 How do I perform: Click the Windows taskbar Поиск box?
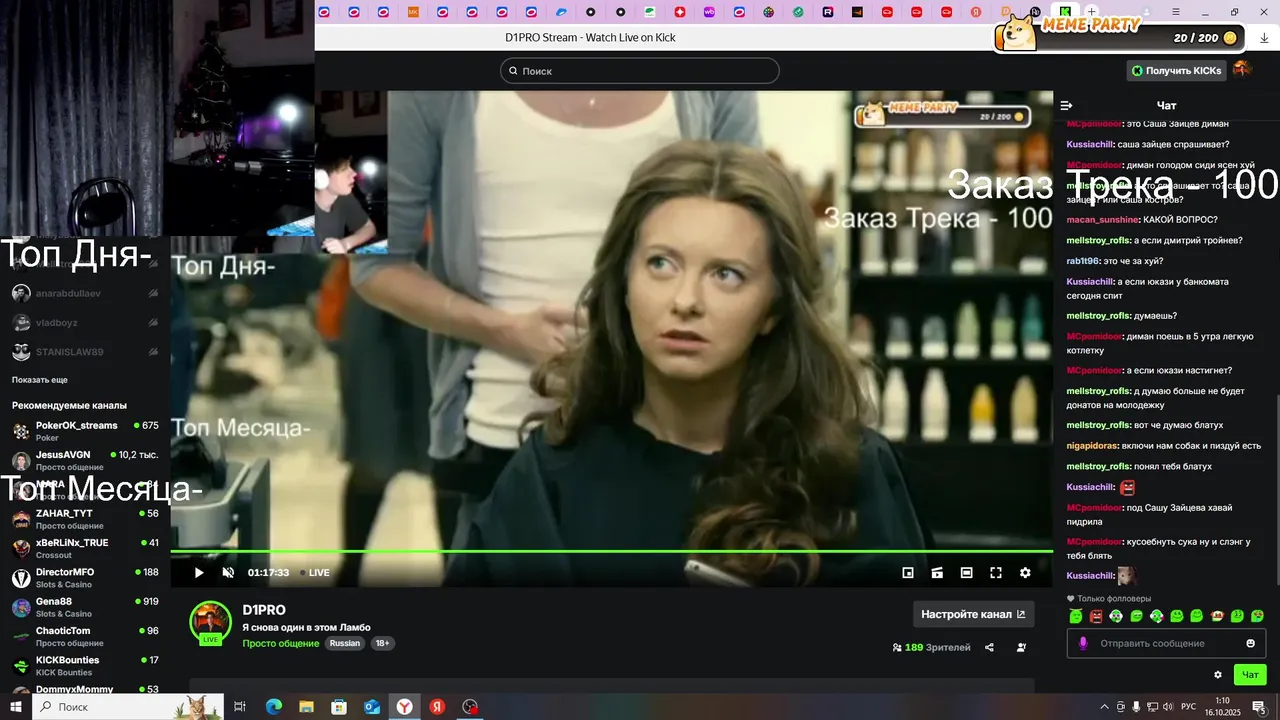pyautogui.click(x=128, y=707)
